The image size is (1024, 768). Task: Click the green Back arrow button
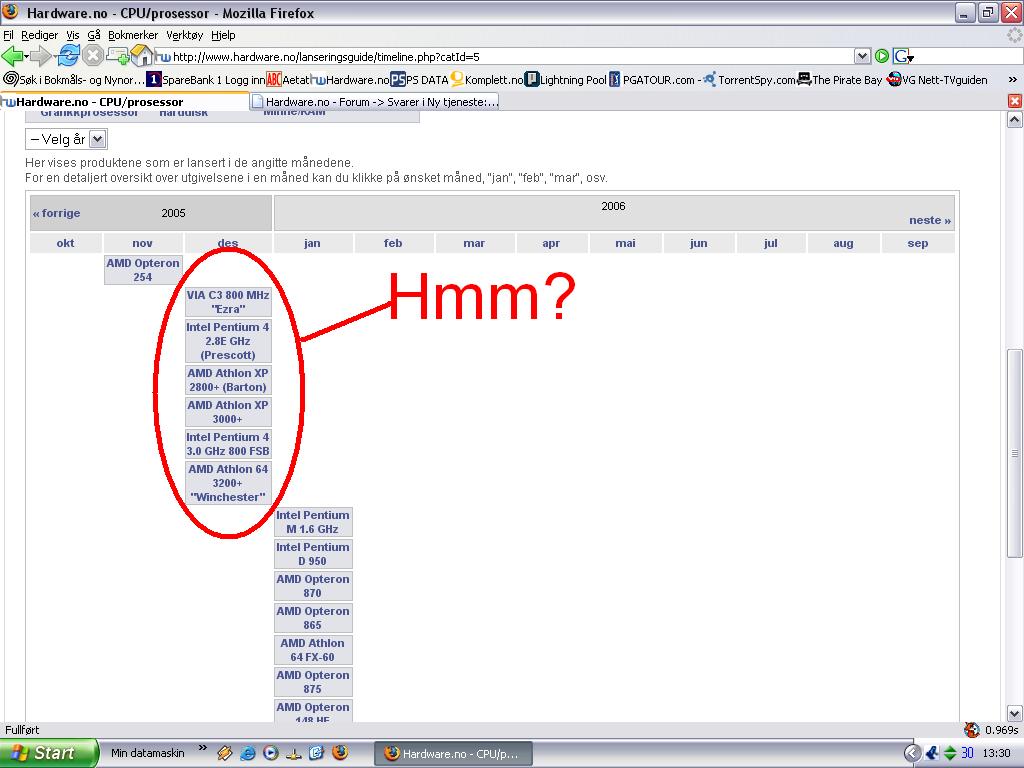pos(12,56)
